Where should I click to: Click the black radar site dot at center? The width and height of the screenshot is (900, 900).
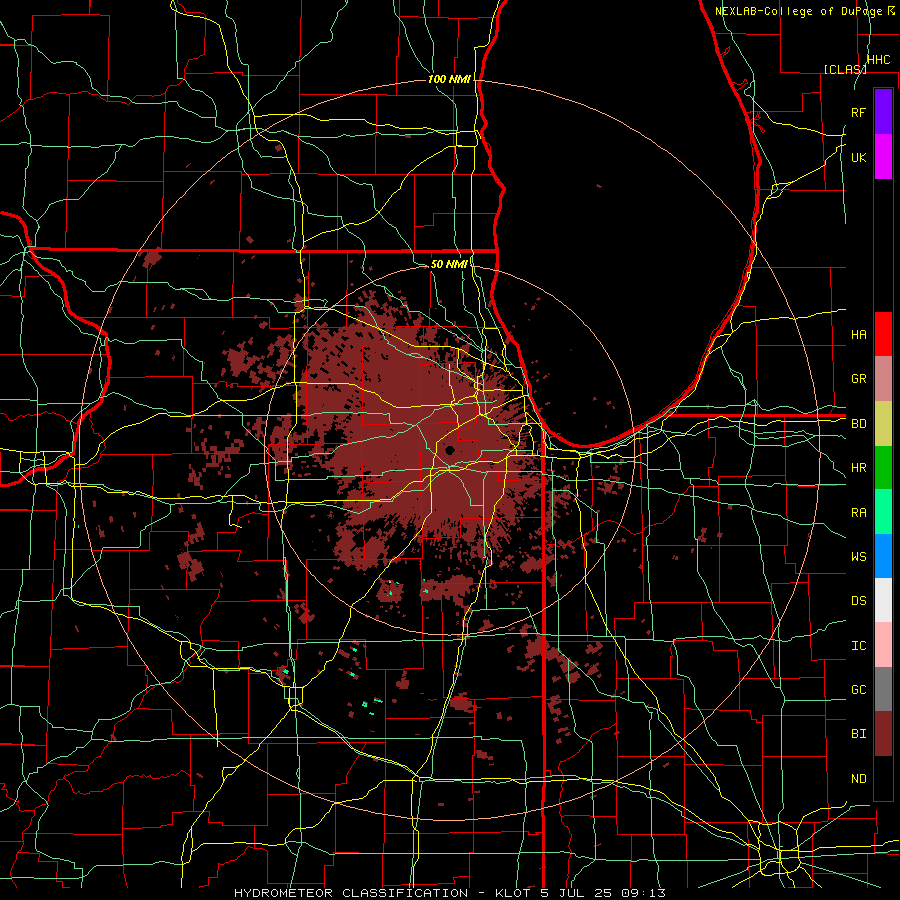point(450,450)
